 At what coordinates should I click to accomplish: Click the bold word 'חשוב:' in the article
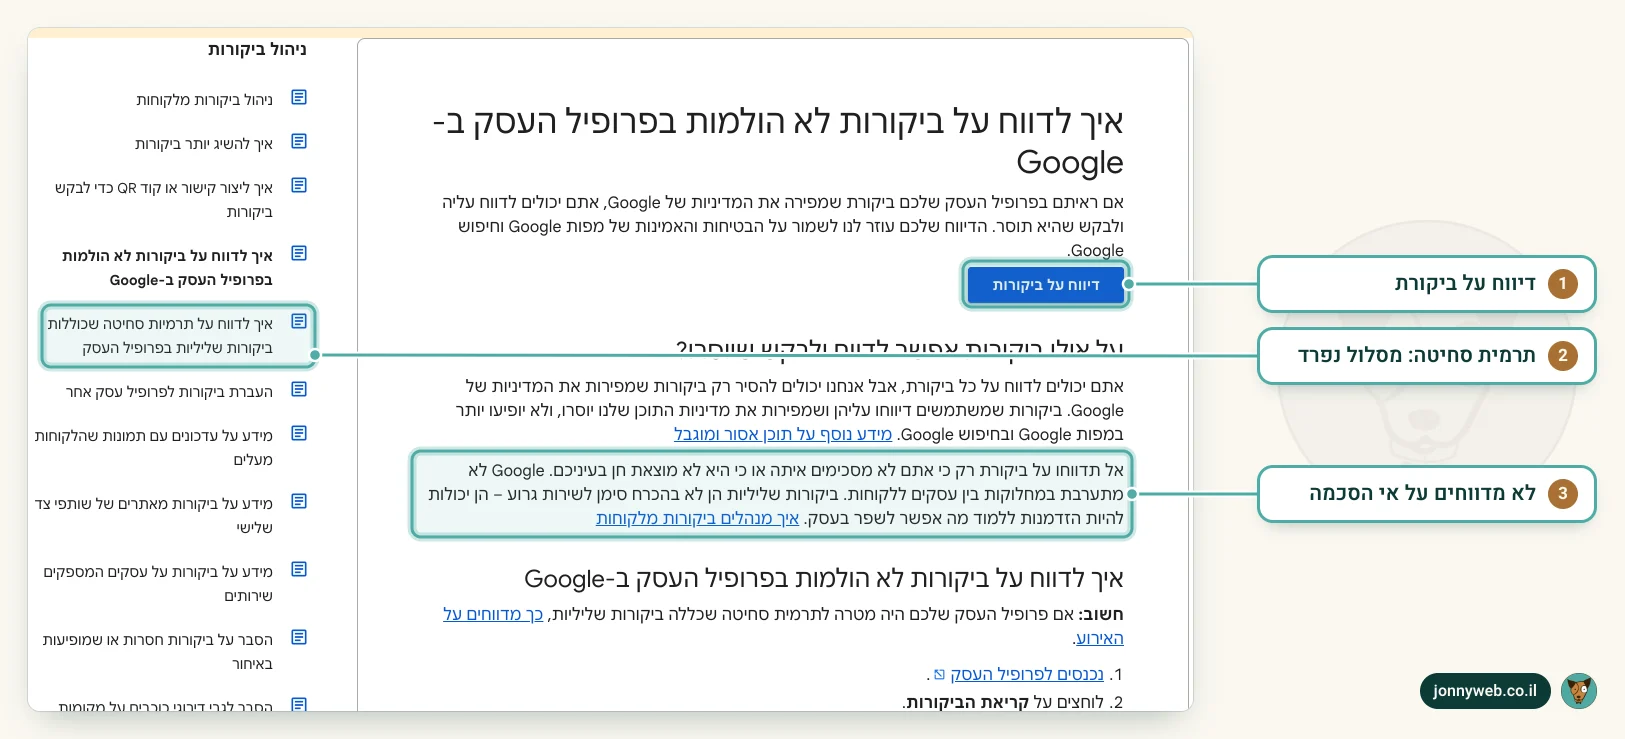1102,614
